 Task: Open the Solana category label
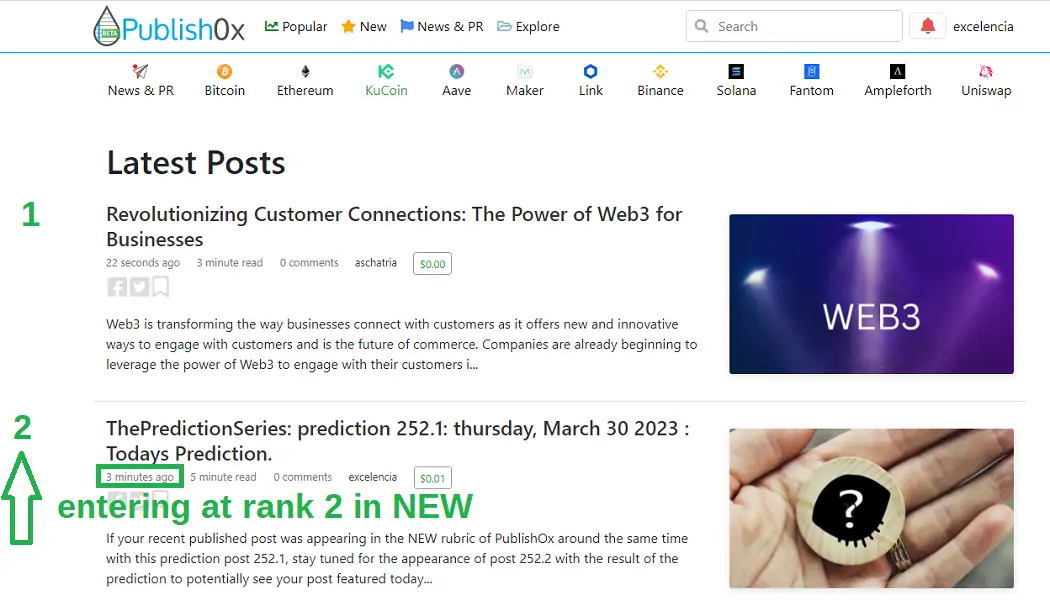coord(736,90)
